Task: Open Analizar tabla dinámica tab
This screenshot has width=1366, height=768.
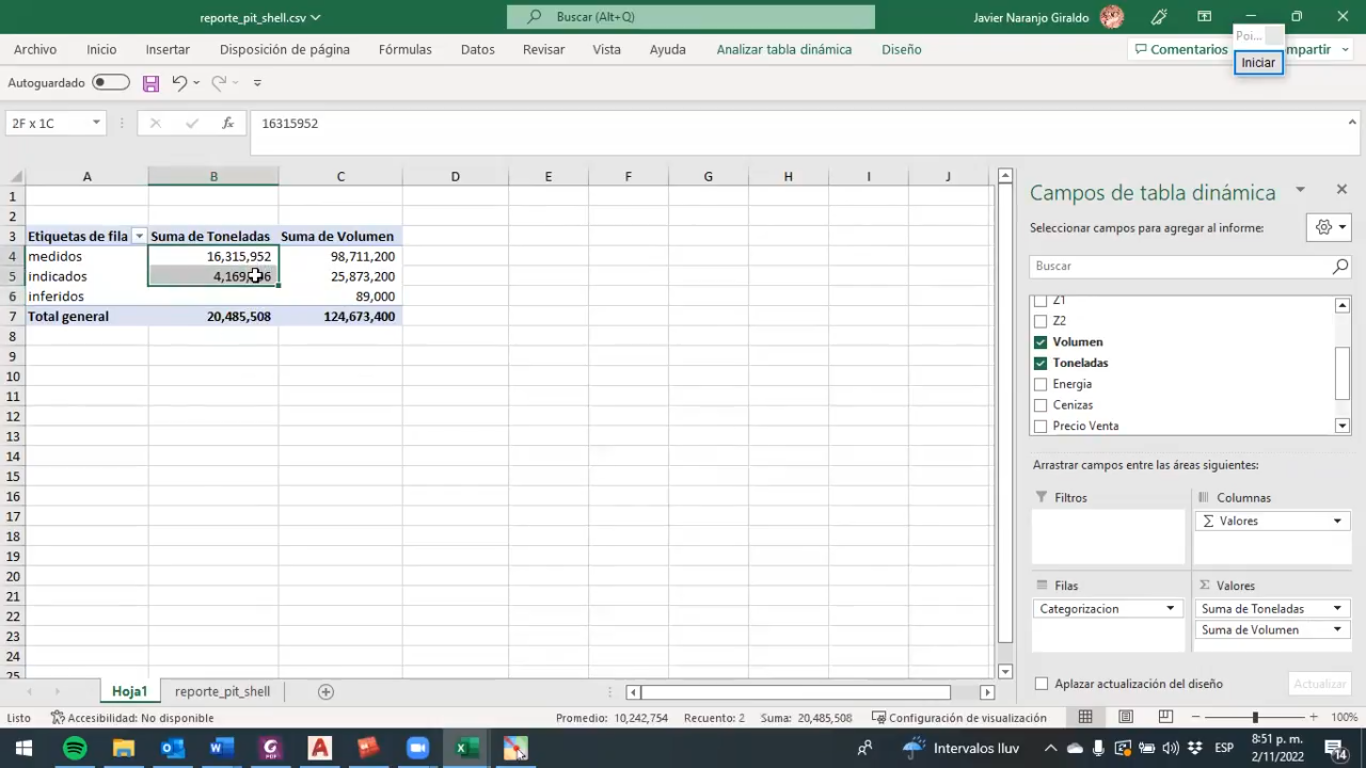Action: click(x=784, y=49)
